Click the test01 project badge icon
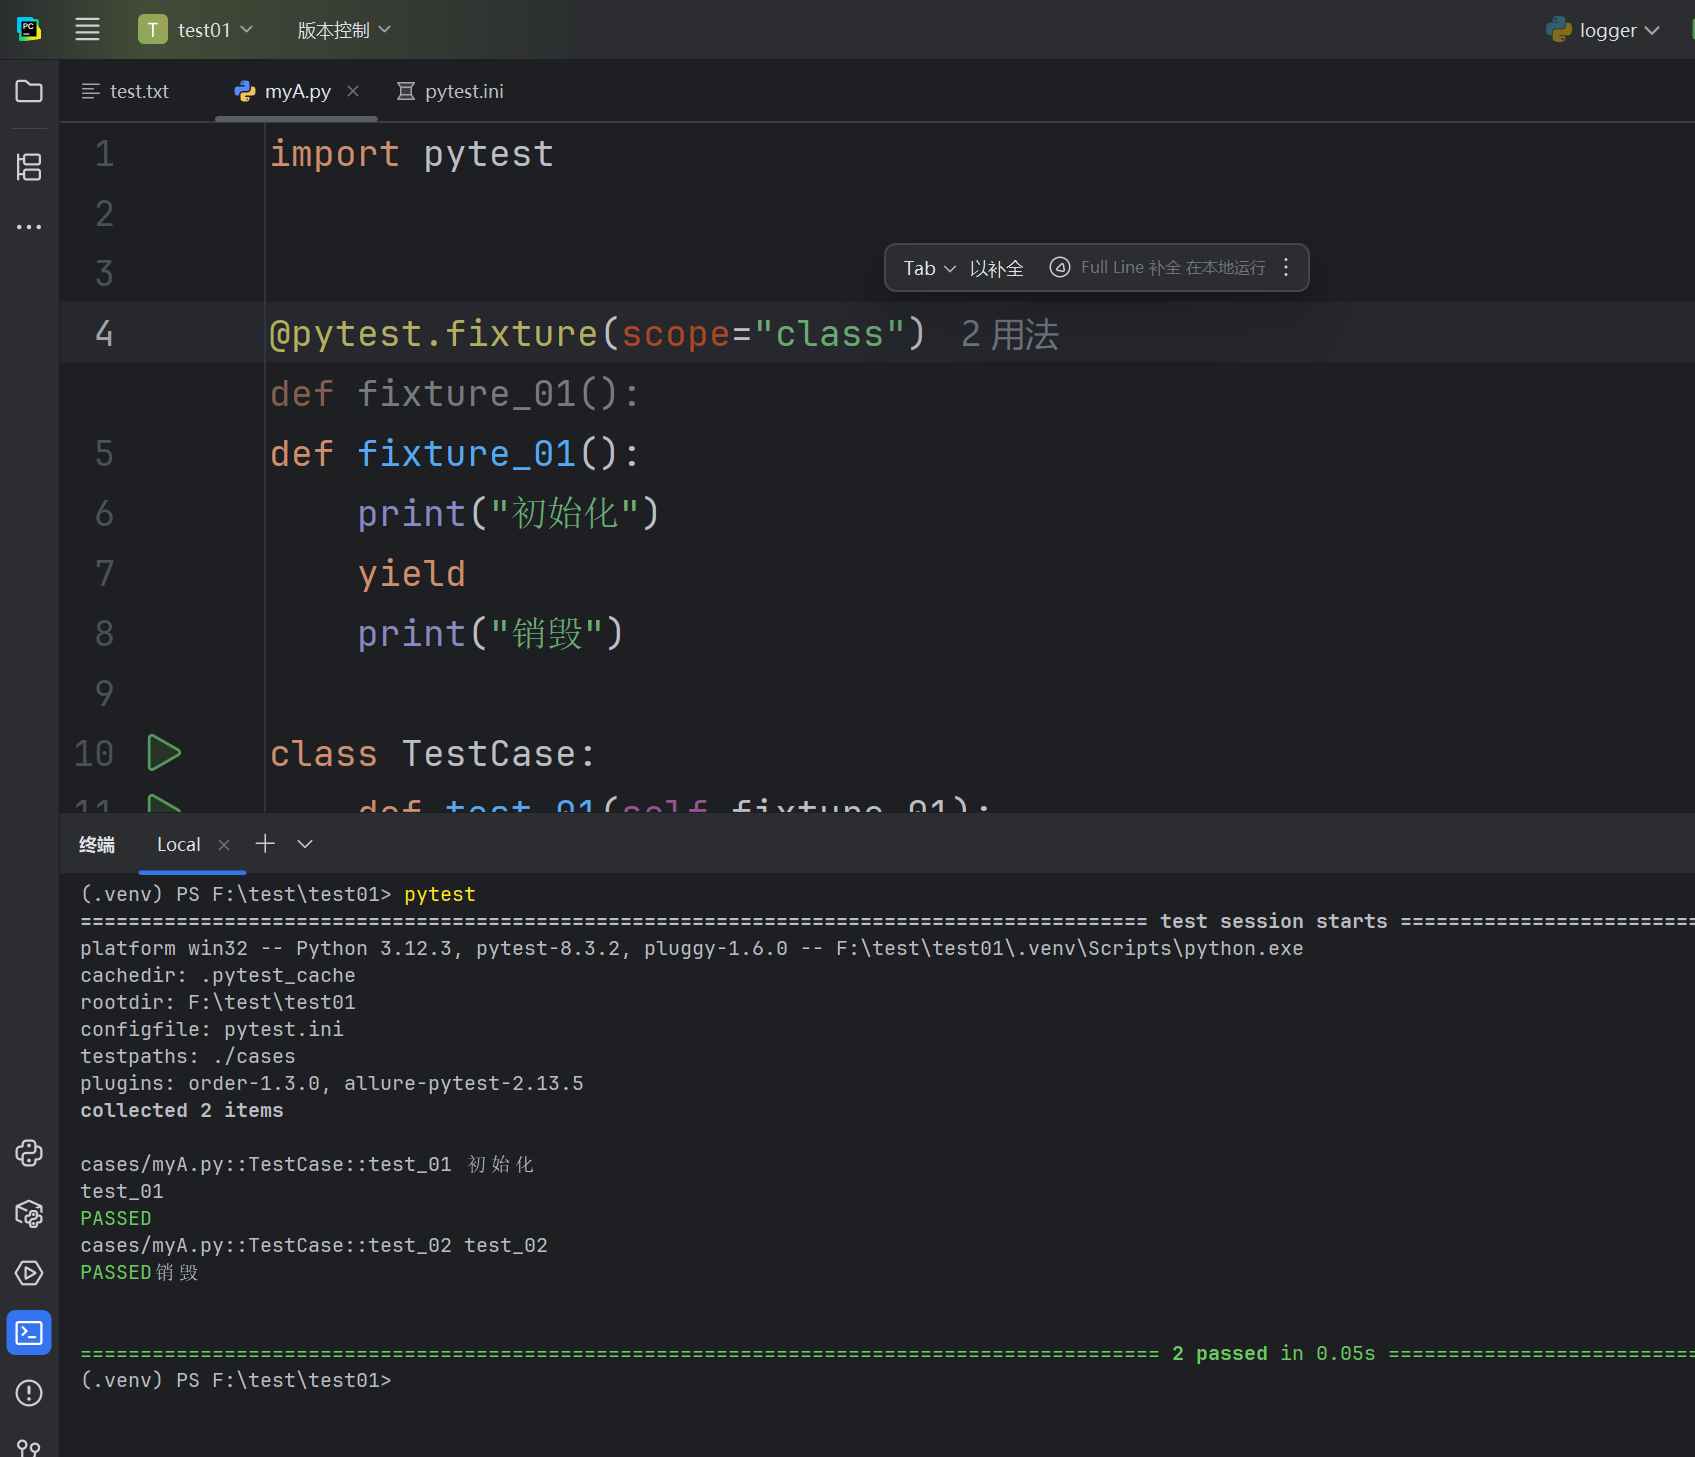This screenshot has width=1695, height=1457. 152,30
